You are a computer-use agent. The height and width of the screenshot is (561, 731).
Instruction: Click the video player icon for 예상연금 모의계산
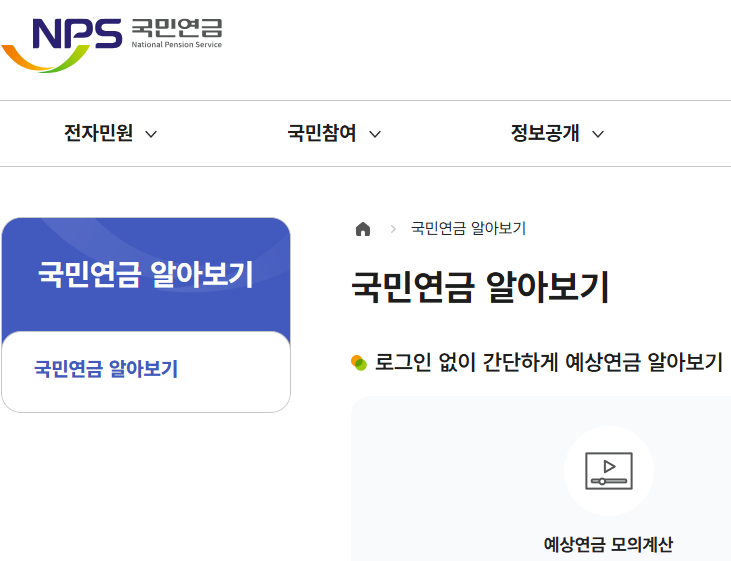coord(608,471)
